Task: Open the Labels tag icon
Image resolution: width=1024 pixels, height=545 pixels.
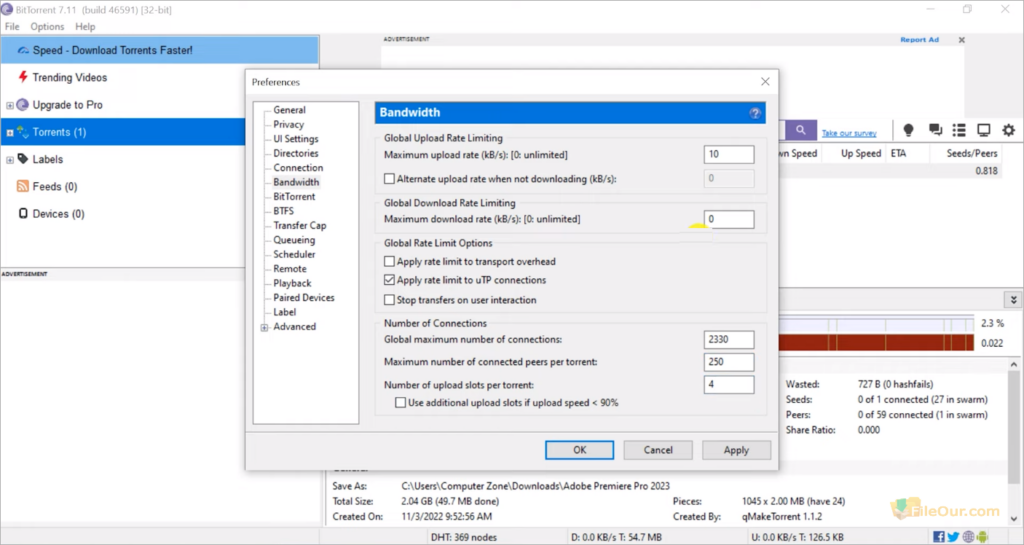Action: click(23, 159)
